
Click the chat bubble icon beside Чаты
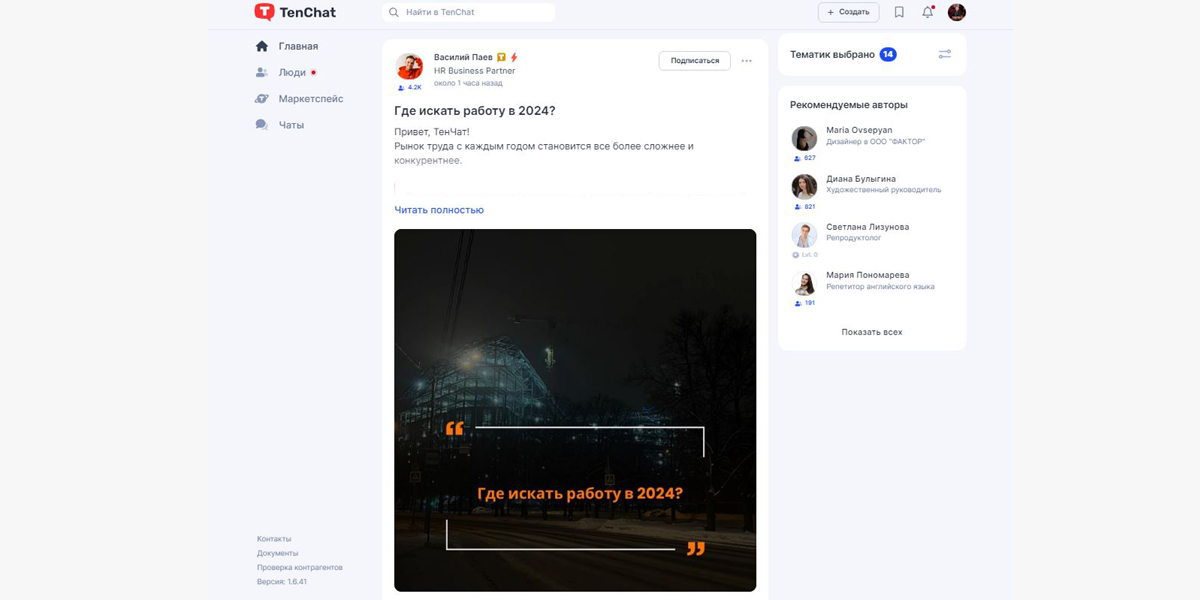(x=262, y=125)
